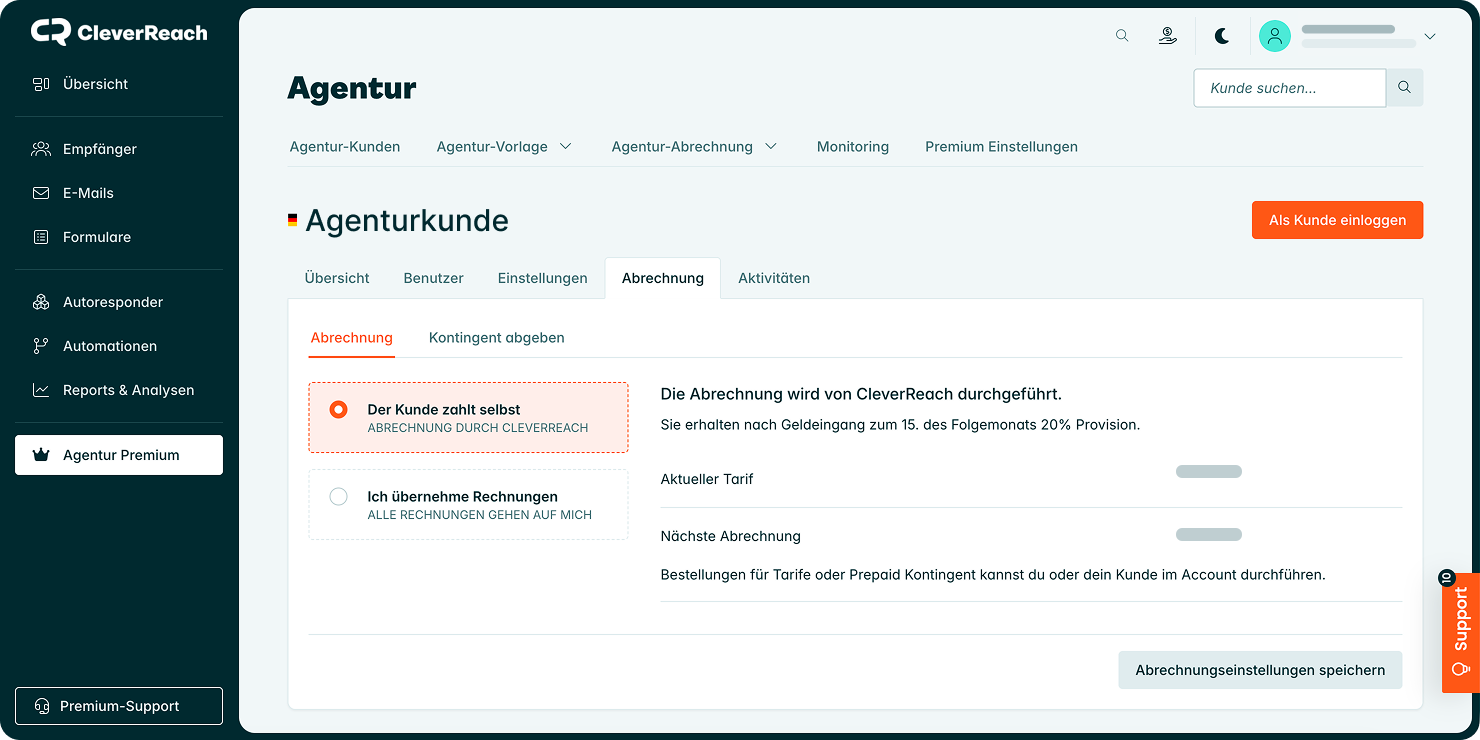Open the Agentur-Kunden menu item

(345, 147)
